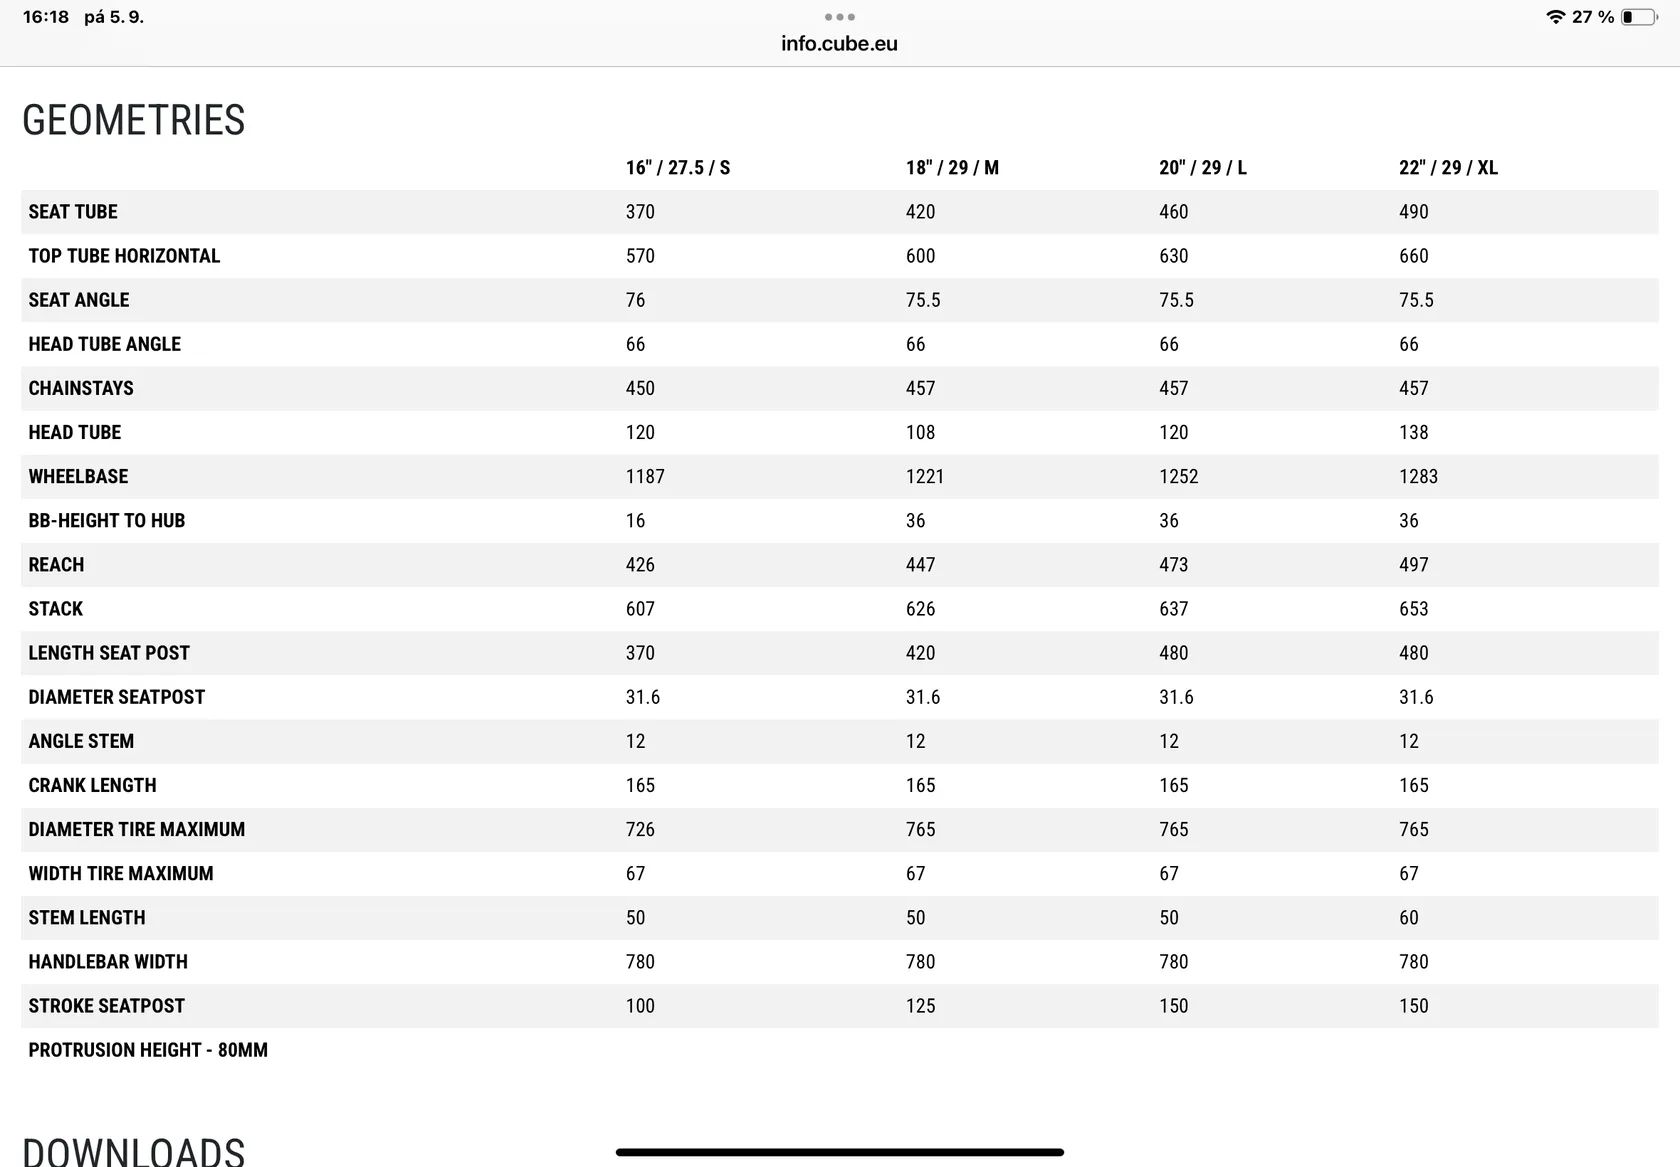Click the GEOMETRIES section heading
Screen dimensions: 1680x1167
coord(134,121)
